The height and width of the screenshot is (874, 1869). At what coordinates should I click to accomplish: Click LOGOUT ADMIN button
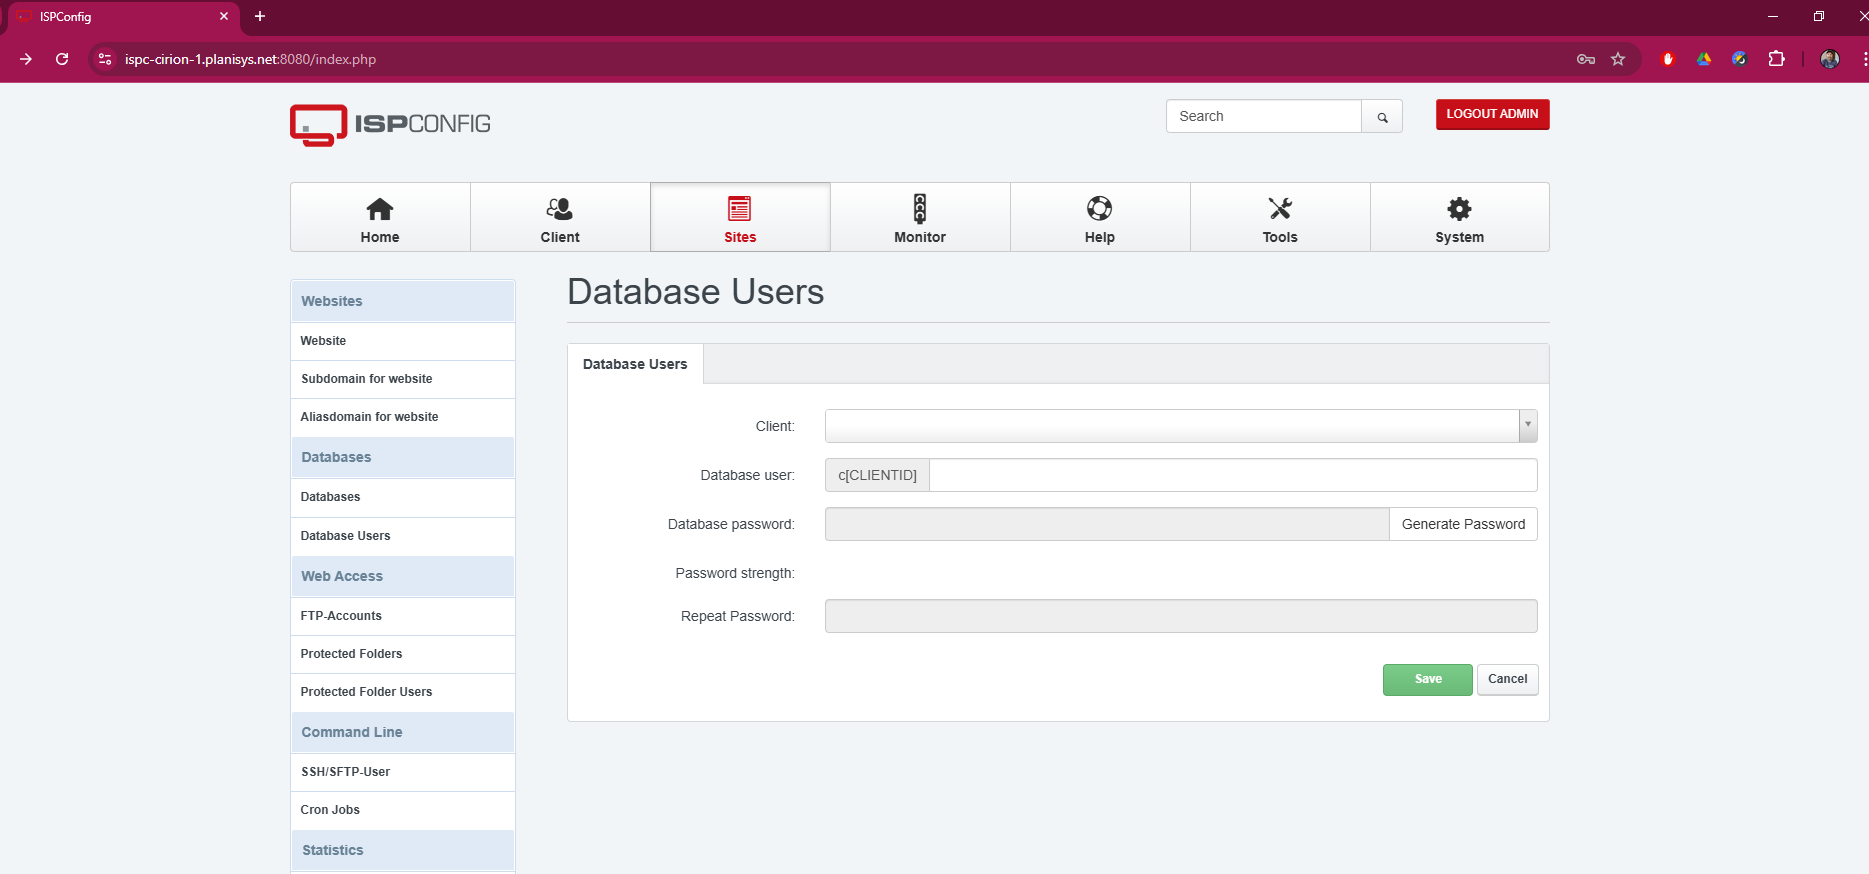(x=1492, y=114)
